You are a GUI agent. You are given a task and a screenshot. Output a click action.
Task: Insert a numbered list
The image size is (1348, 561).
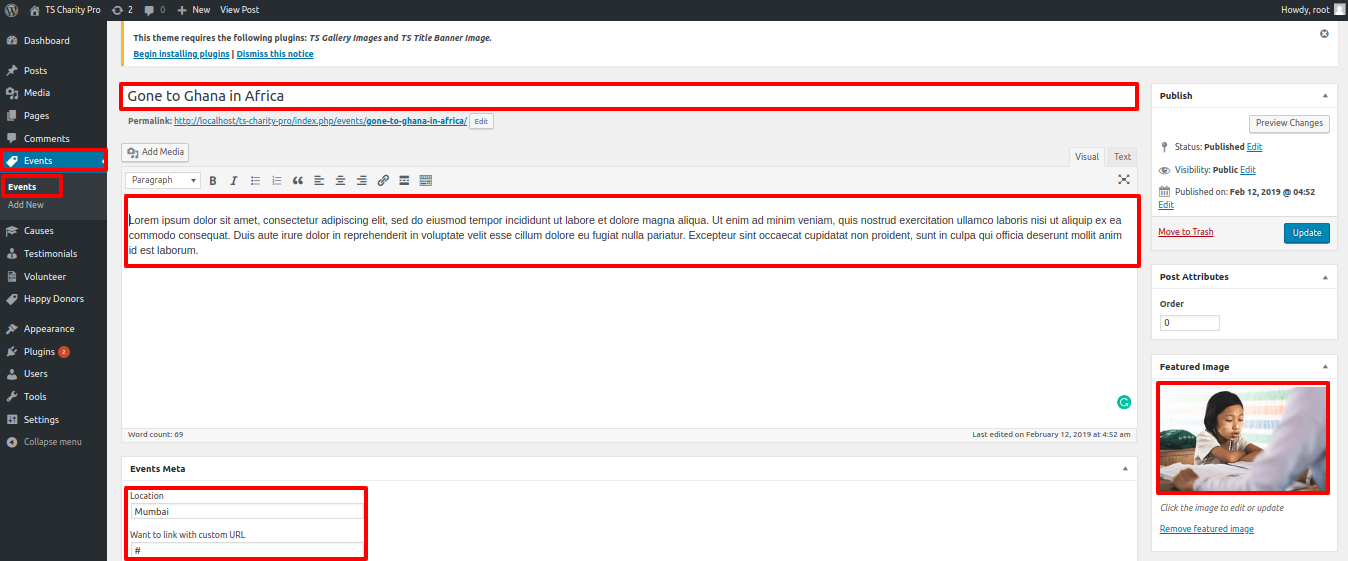277,181
